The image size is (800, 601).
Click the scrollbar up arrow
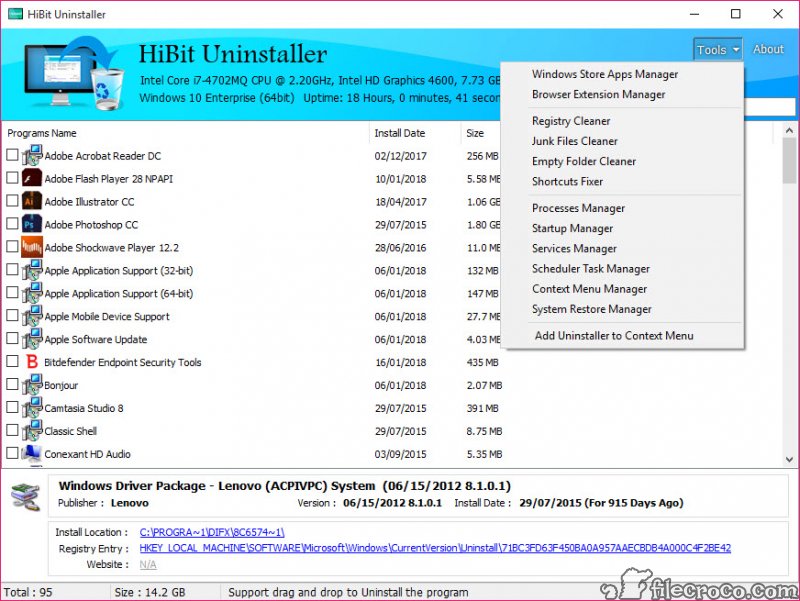[789, 131]
